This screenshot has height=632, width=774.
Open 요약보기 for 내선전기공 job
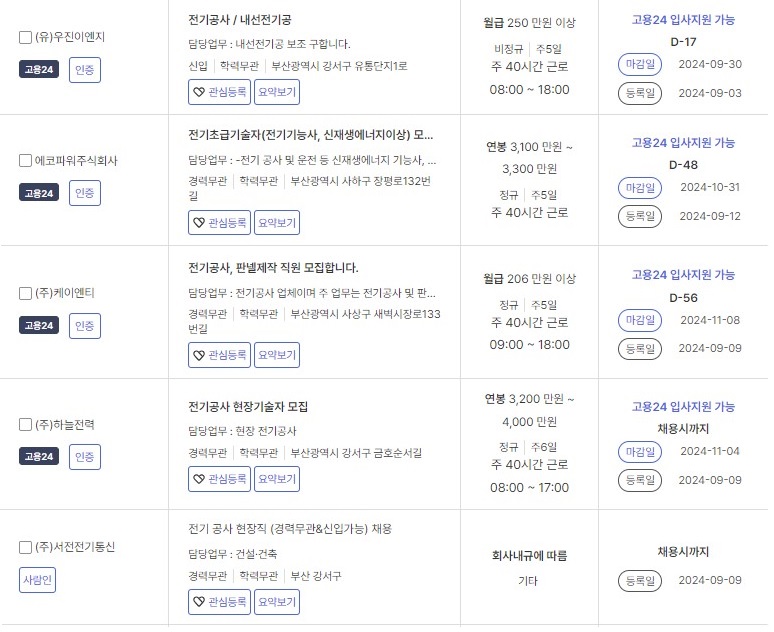click(x=277, y=92)
